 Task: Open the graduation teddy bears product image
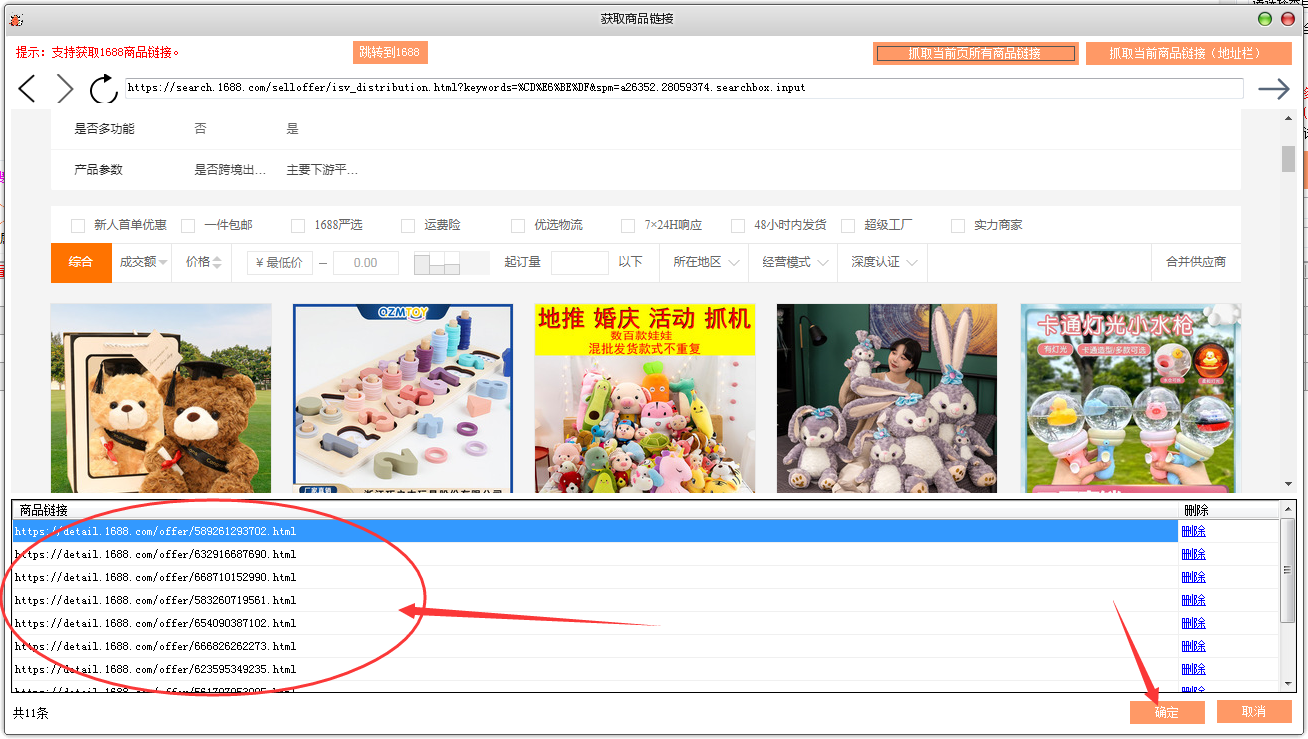(161, 398)
